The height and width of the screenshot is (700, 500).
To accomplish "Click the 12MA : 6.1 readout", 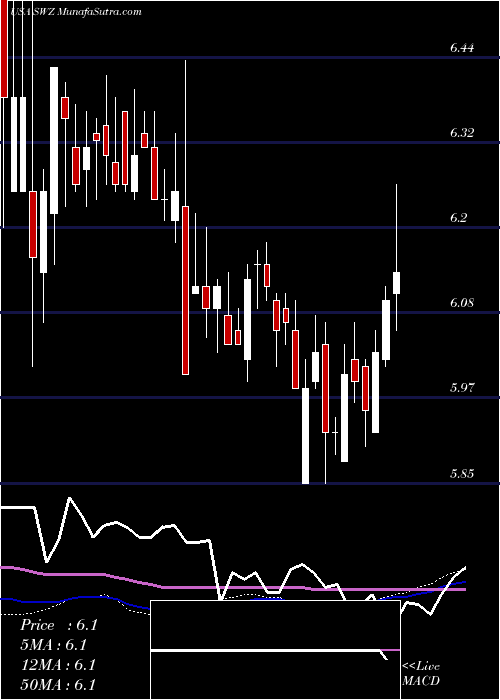I will click(x=58, y=665).
